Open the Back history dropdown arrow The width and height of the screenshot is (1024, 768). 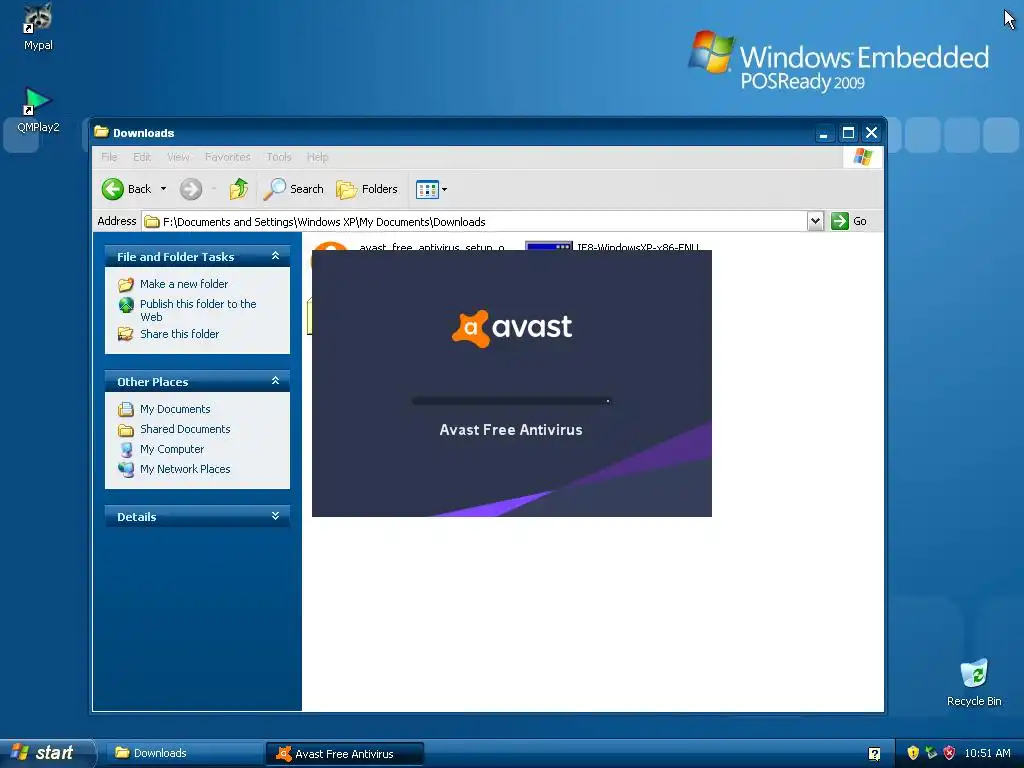pos(163,189)
